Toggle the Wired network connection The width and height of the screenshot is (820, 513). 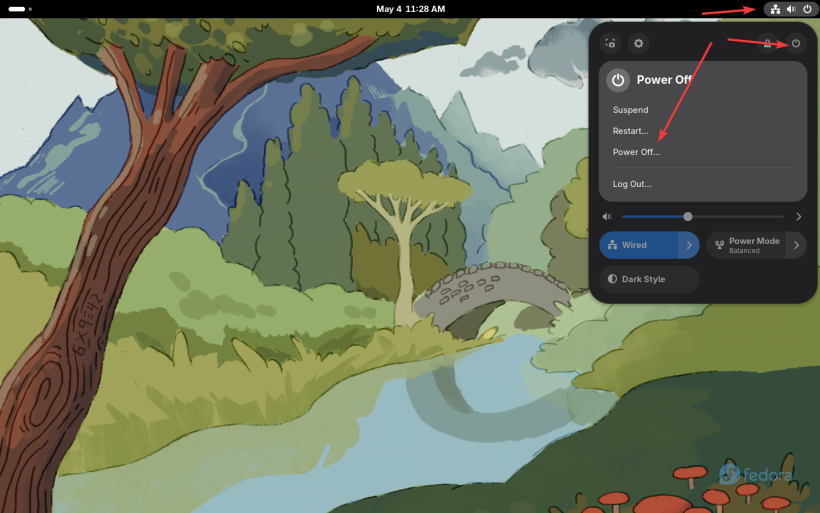pyautogui.click(x=639, y=245)
